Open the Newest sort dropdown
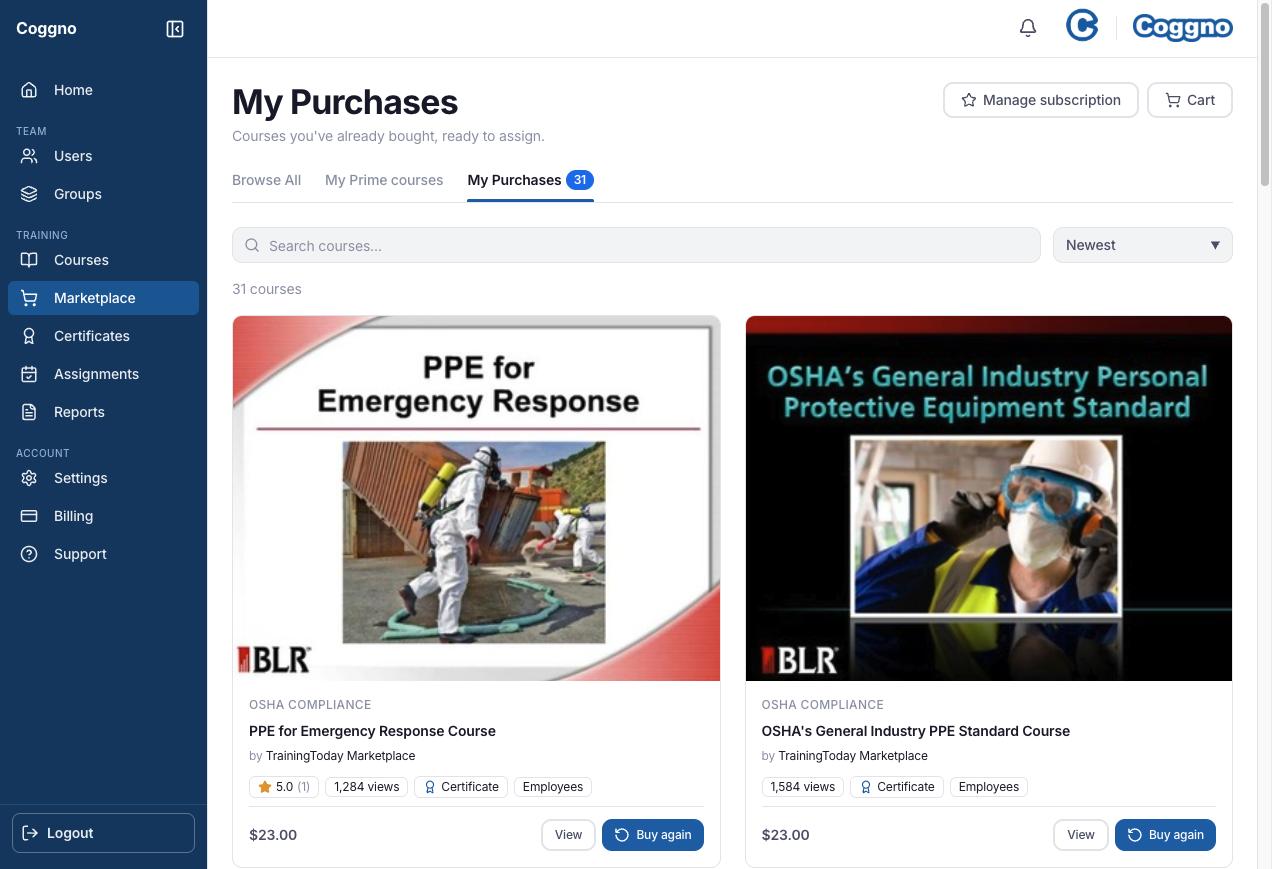Screen dimensions: 1272x869 pyautogui.click(x=1142, y=245)
